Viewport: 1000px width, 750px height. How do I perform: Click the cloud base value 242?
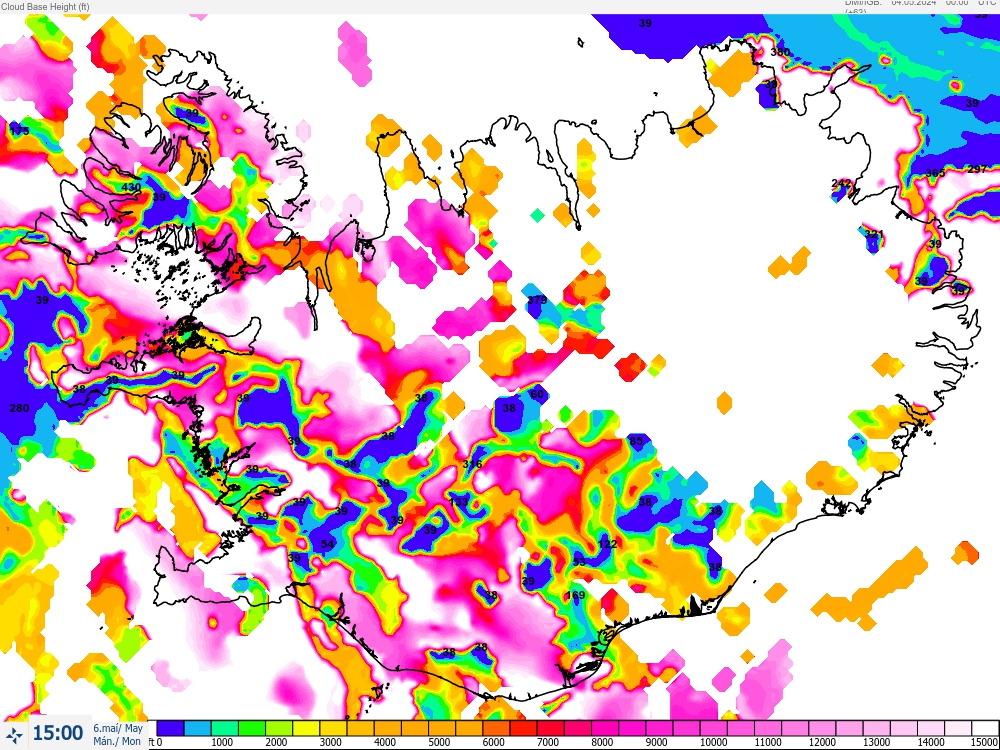(x=841, y=183)
